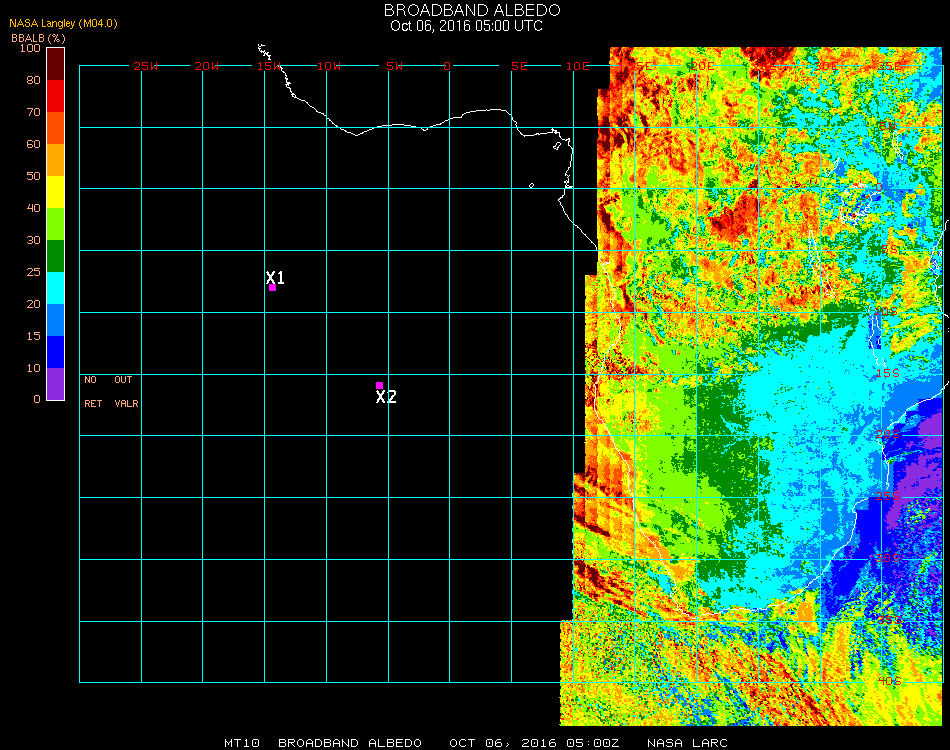Click the legend value 80

[x=33, y=80]
